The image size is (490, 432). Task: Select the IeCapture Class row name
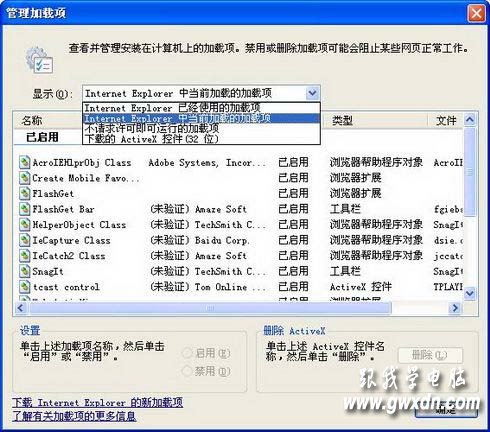click(71, 240)
